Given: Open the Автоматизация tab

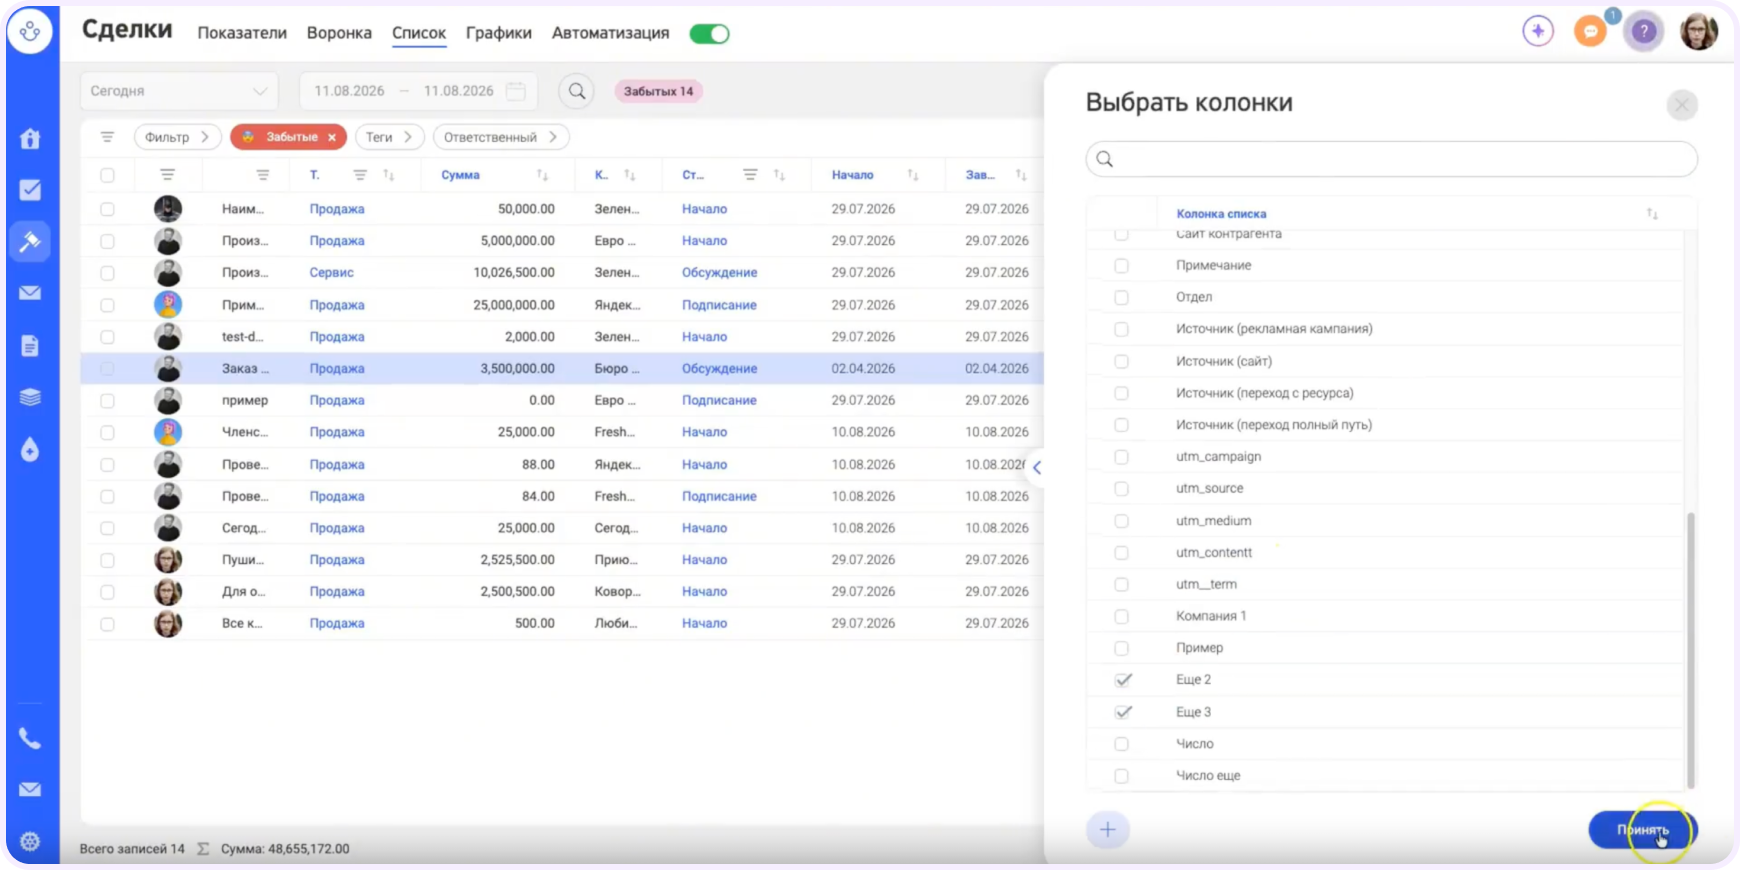Looking at the screenshot, I should pyautogui.click(x=611, y=33).
